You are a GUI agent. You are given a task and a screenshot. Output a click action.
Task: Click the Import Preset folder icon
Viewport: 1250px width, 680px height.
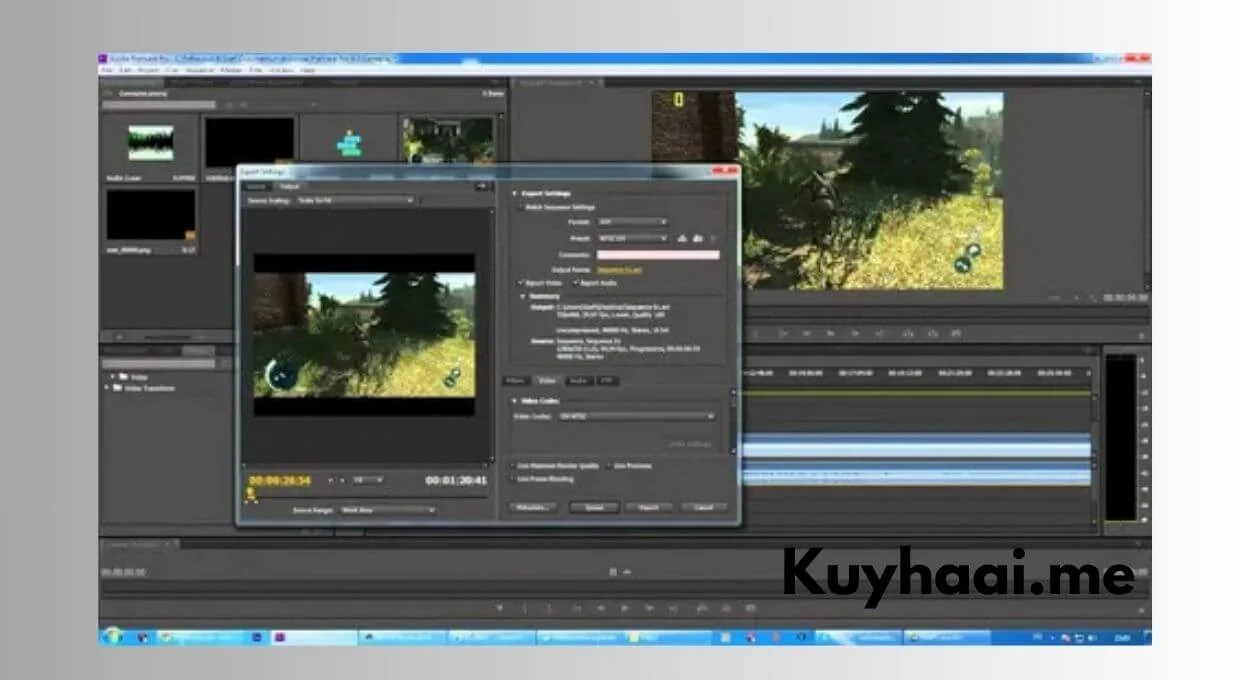pos(698,238)
